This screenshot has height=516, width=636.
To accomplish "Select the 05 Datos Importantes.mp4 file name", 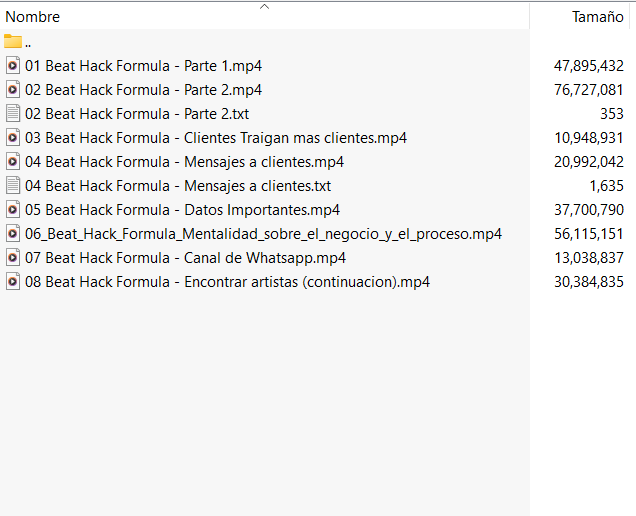I will (182, 210).
